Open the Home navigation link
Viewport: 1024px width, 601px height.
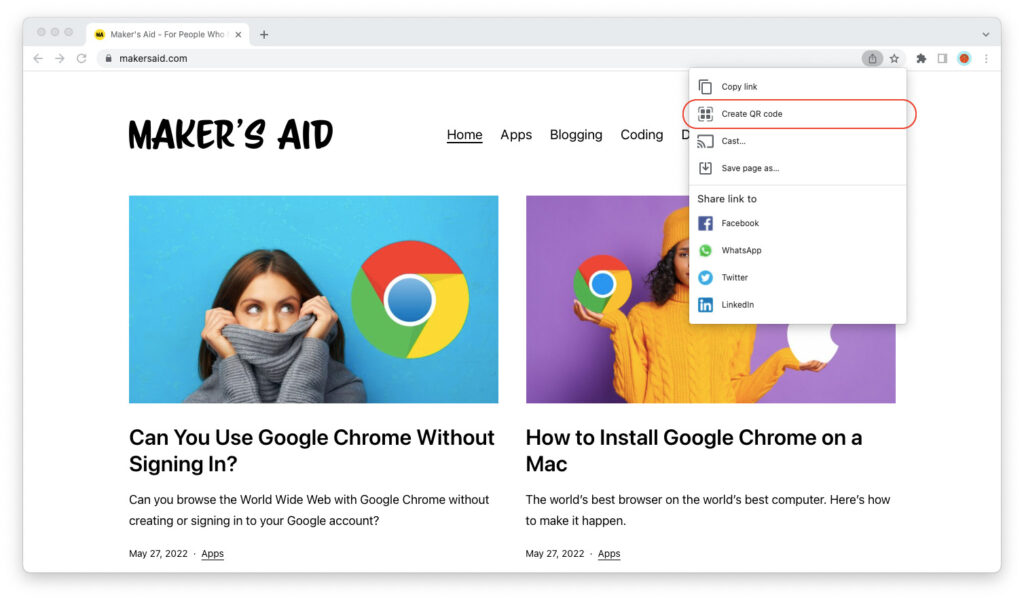tap(464, 135)
